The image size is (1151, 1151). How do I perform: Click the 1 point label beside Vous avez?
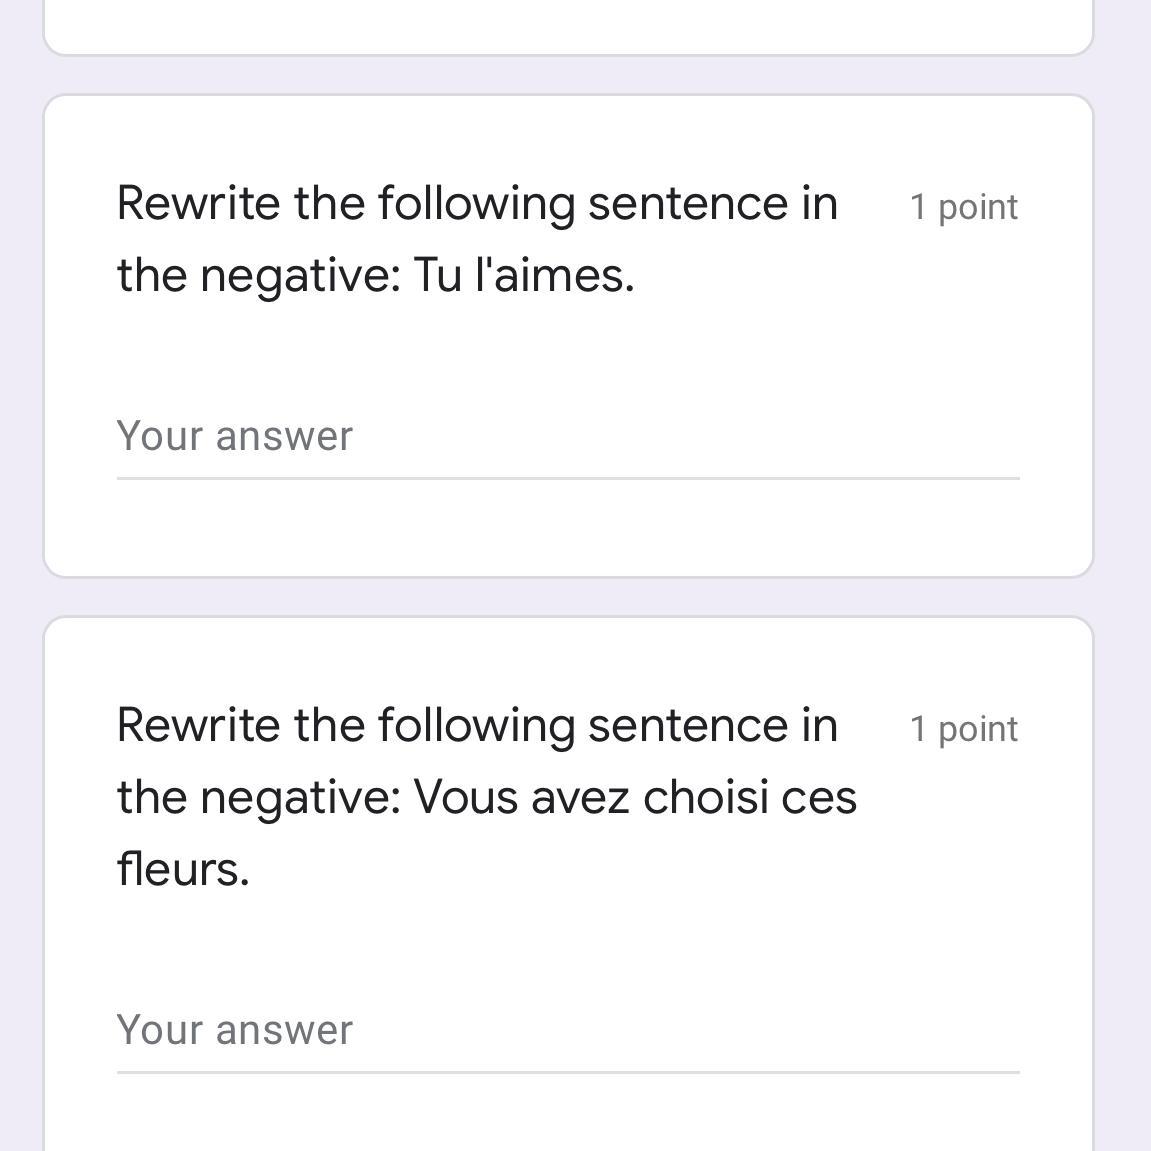pos(963,729)
